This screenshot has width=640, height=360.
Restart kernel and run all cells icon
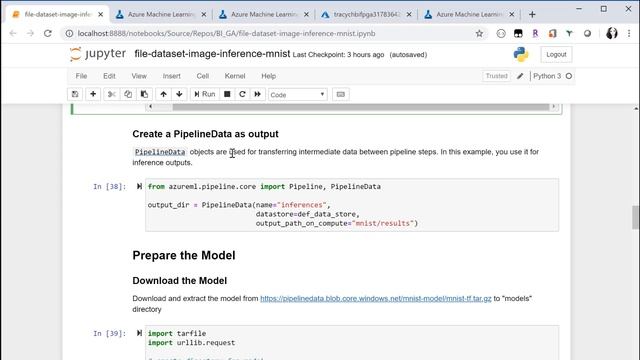(258, 94)
